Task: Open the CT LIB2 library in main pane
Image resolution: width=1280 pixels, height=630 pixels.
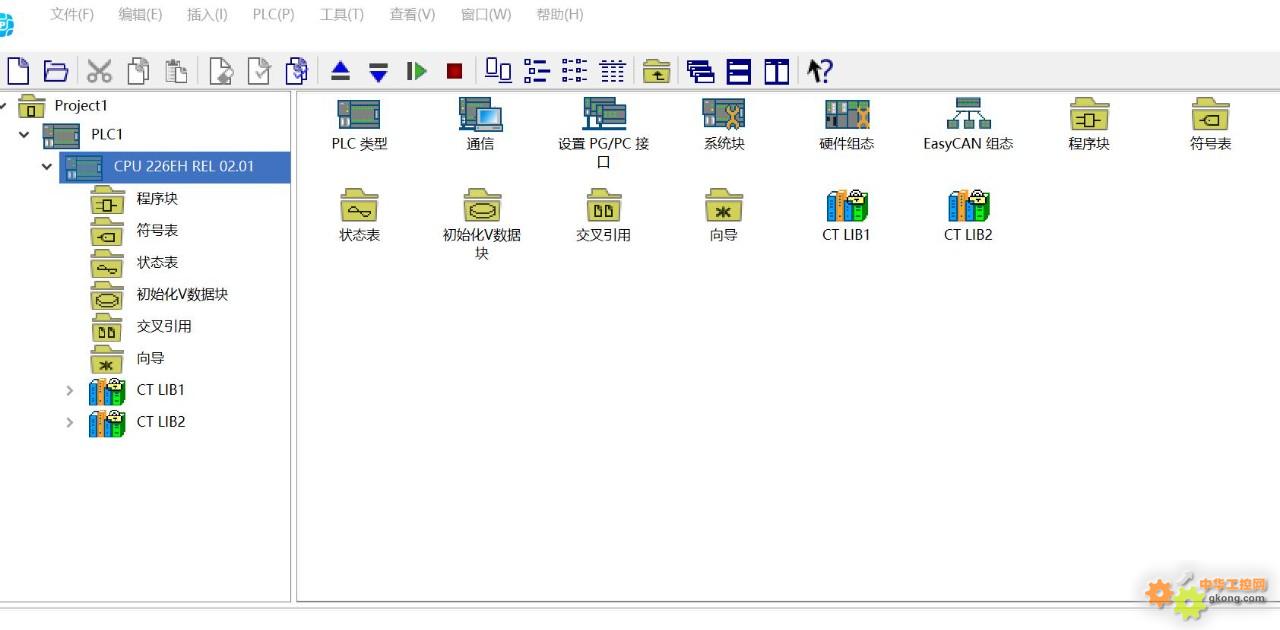Action: tap(968, 215)
